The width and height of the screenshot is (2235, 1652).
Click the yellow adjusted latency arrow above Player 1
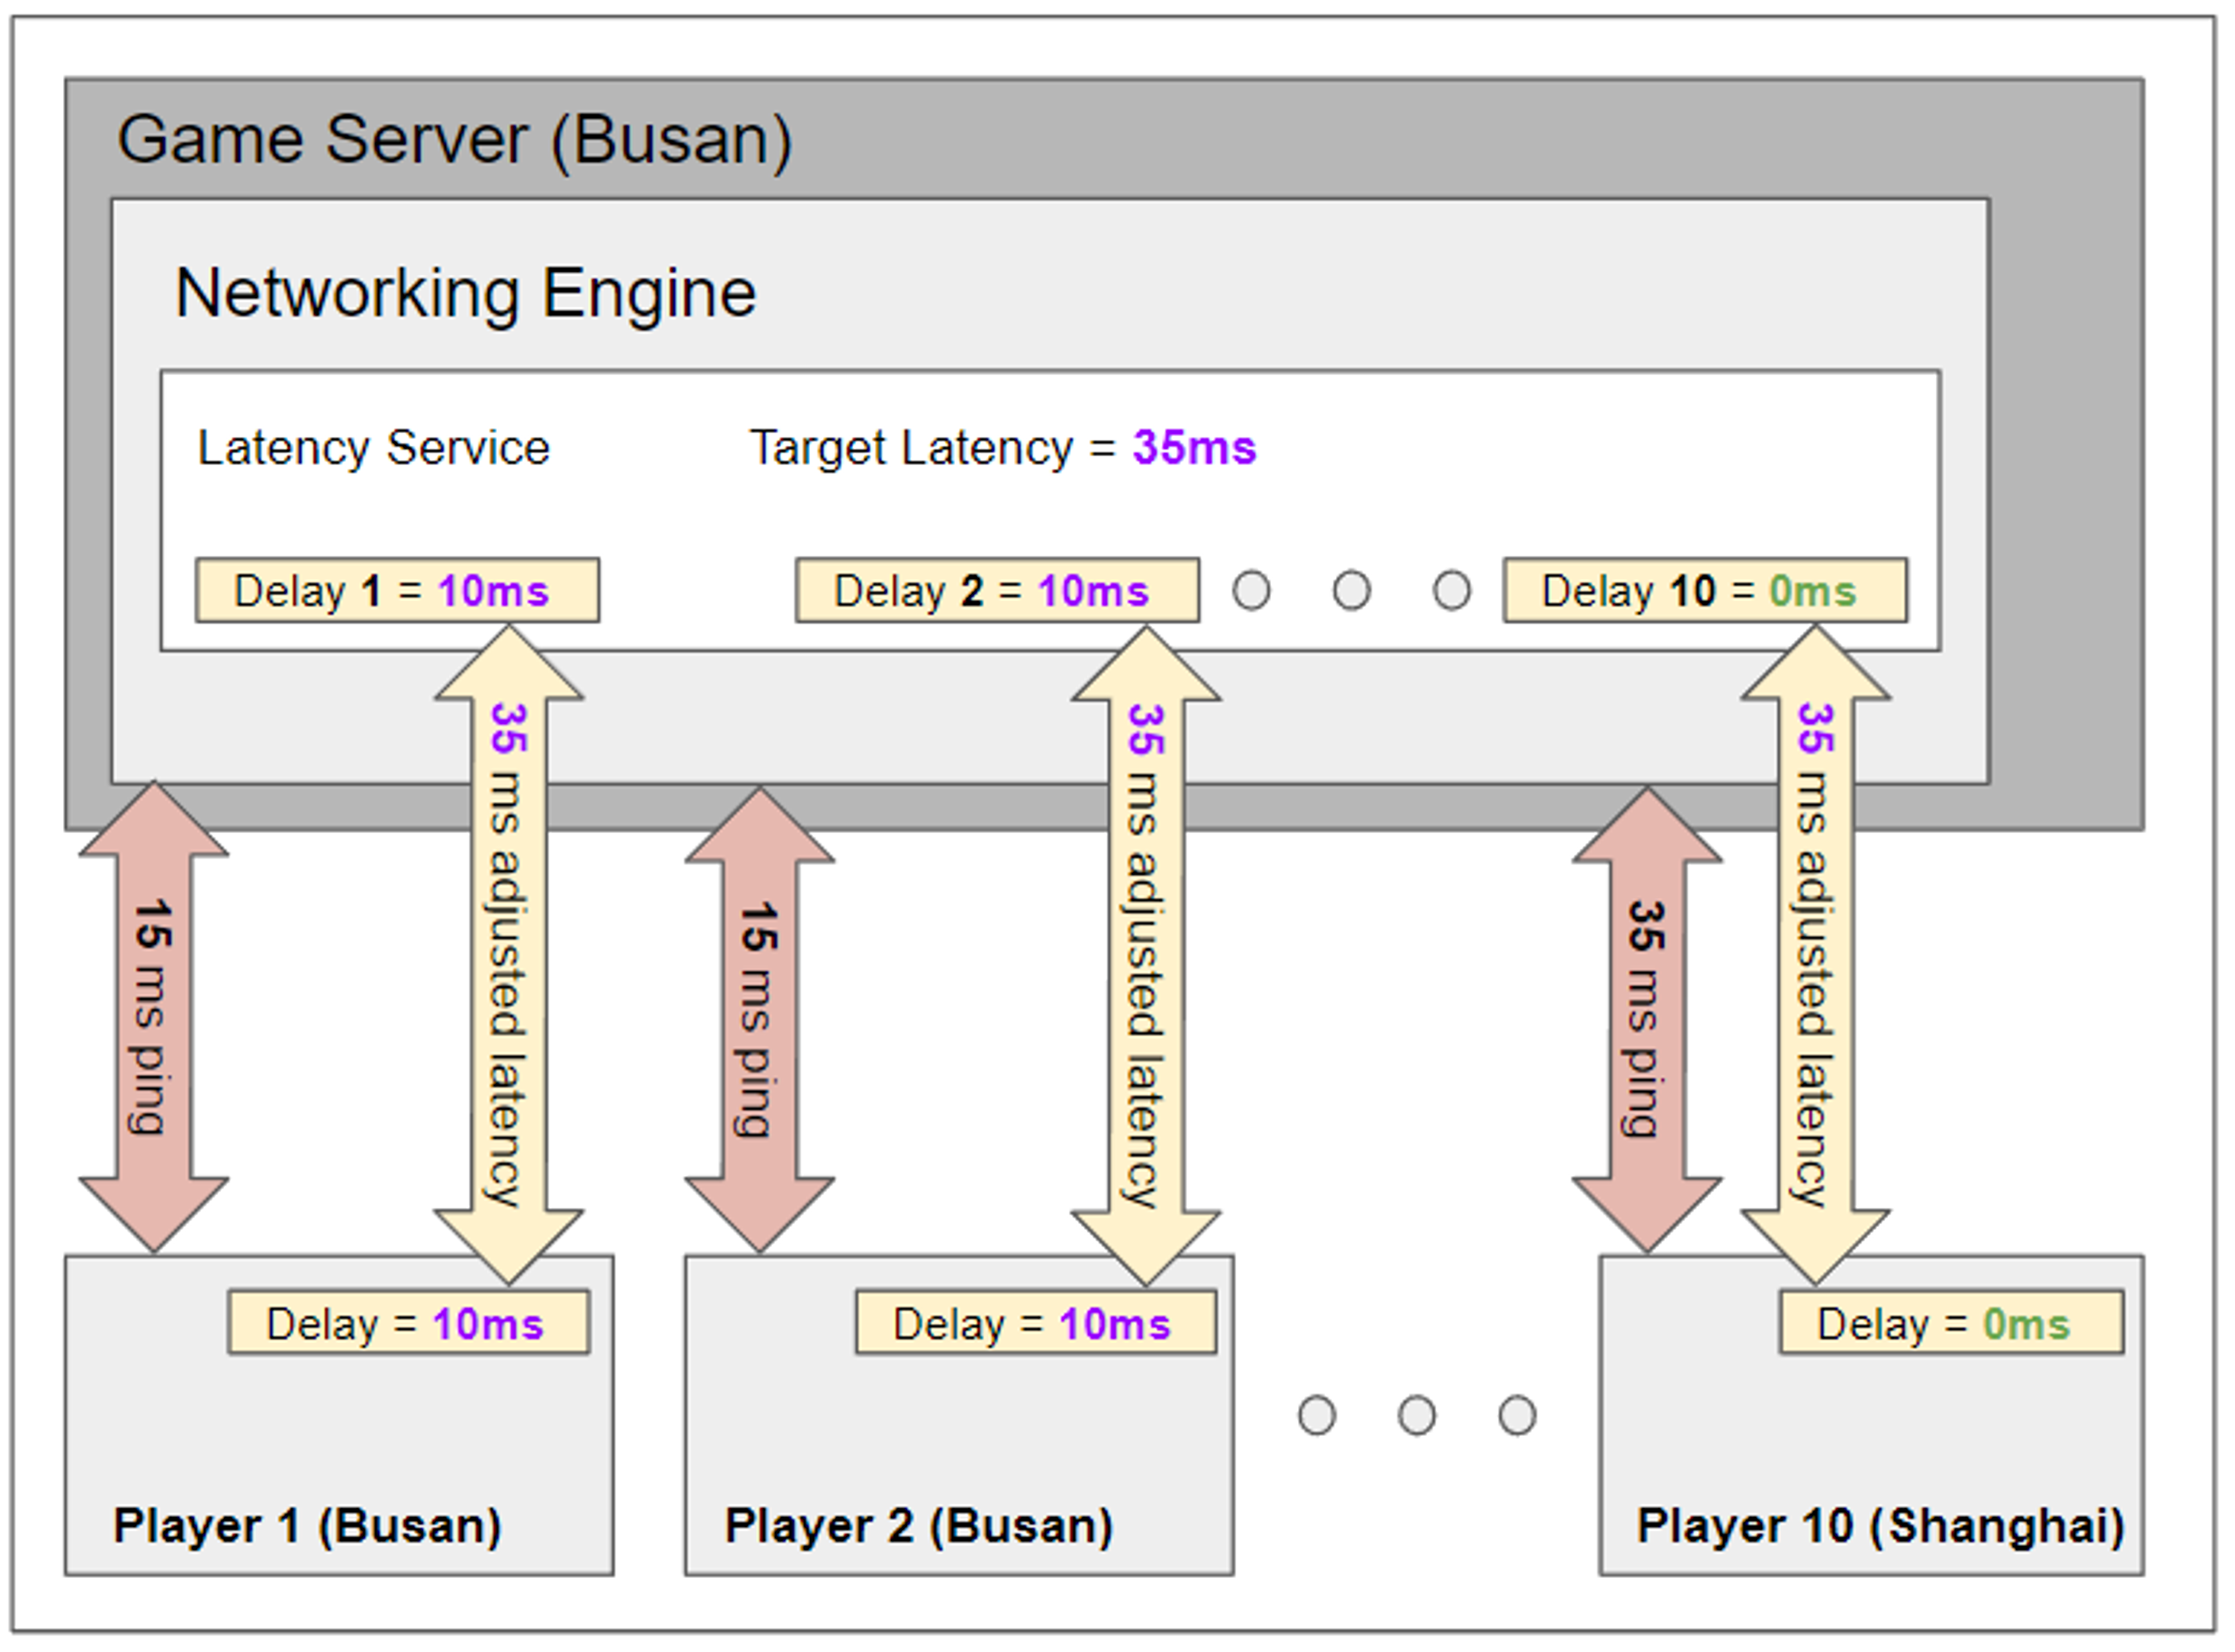pos(508,955)
